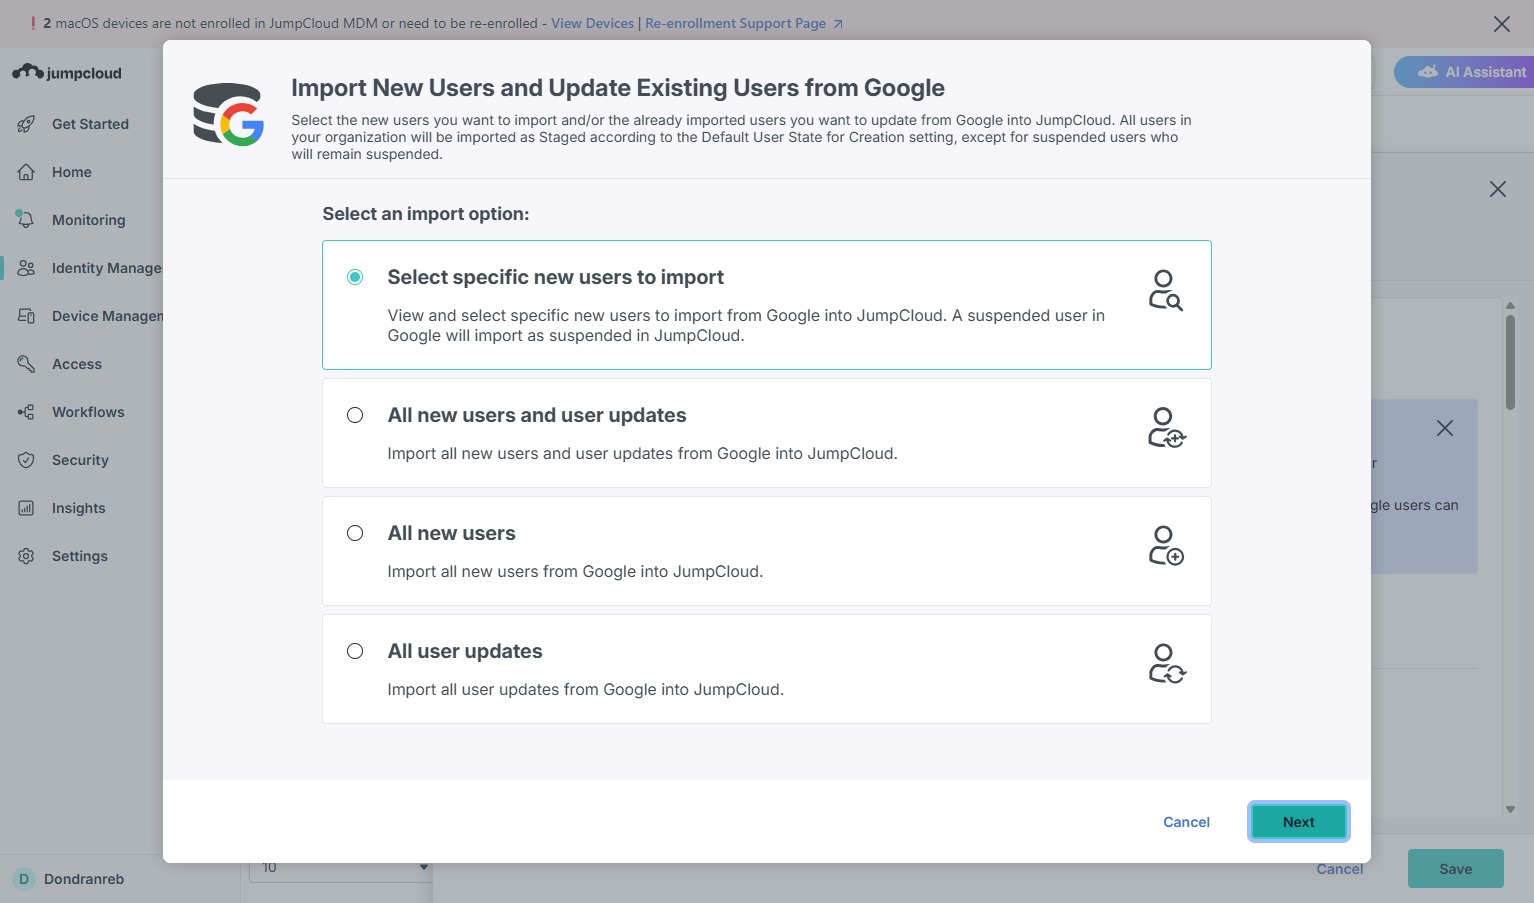Open Insights in the sidebar
Screen dimensions: 1534x903
78,508
